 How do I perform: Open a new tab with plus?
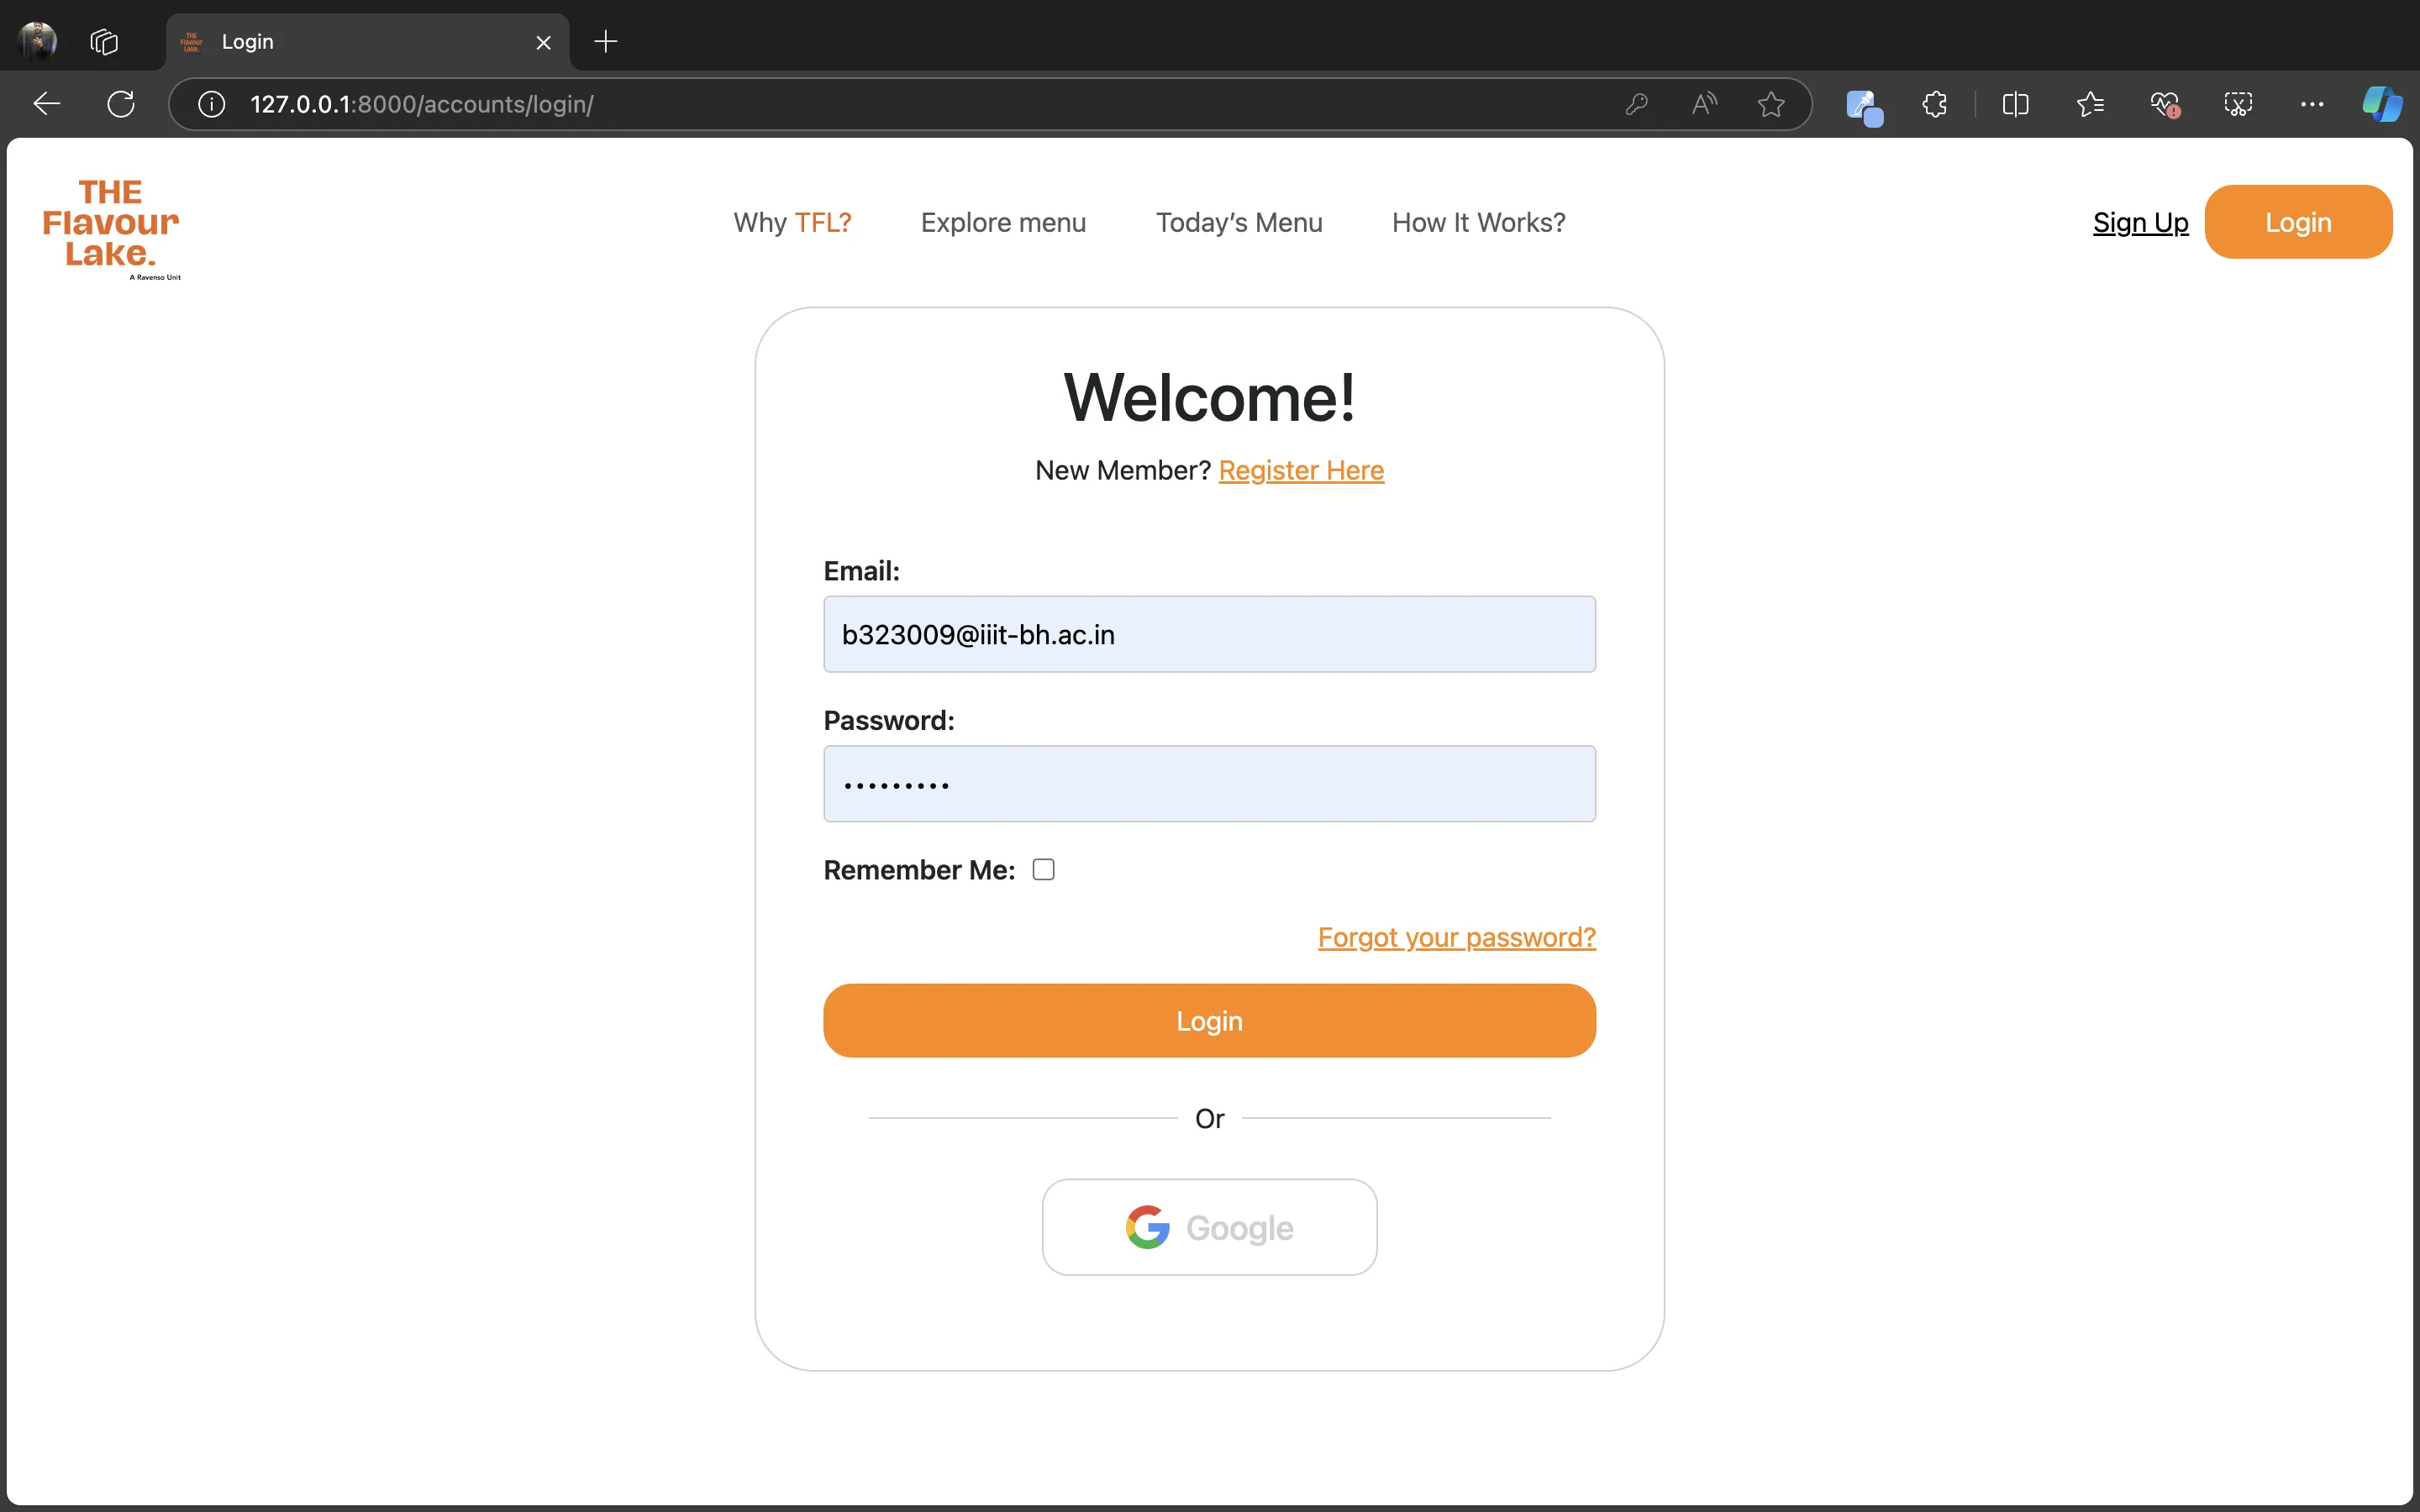tap(606, 41)
